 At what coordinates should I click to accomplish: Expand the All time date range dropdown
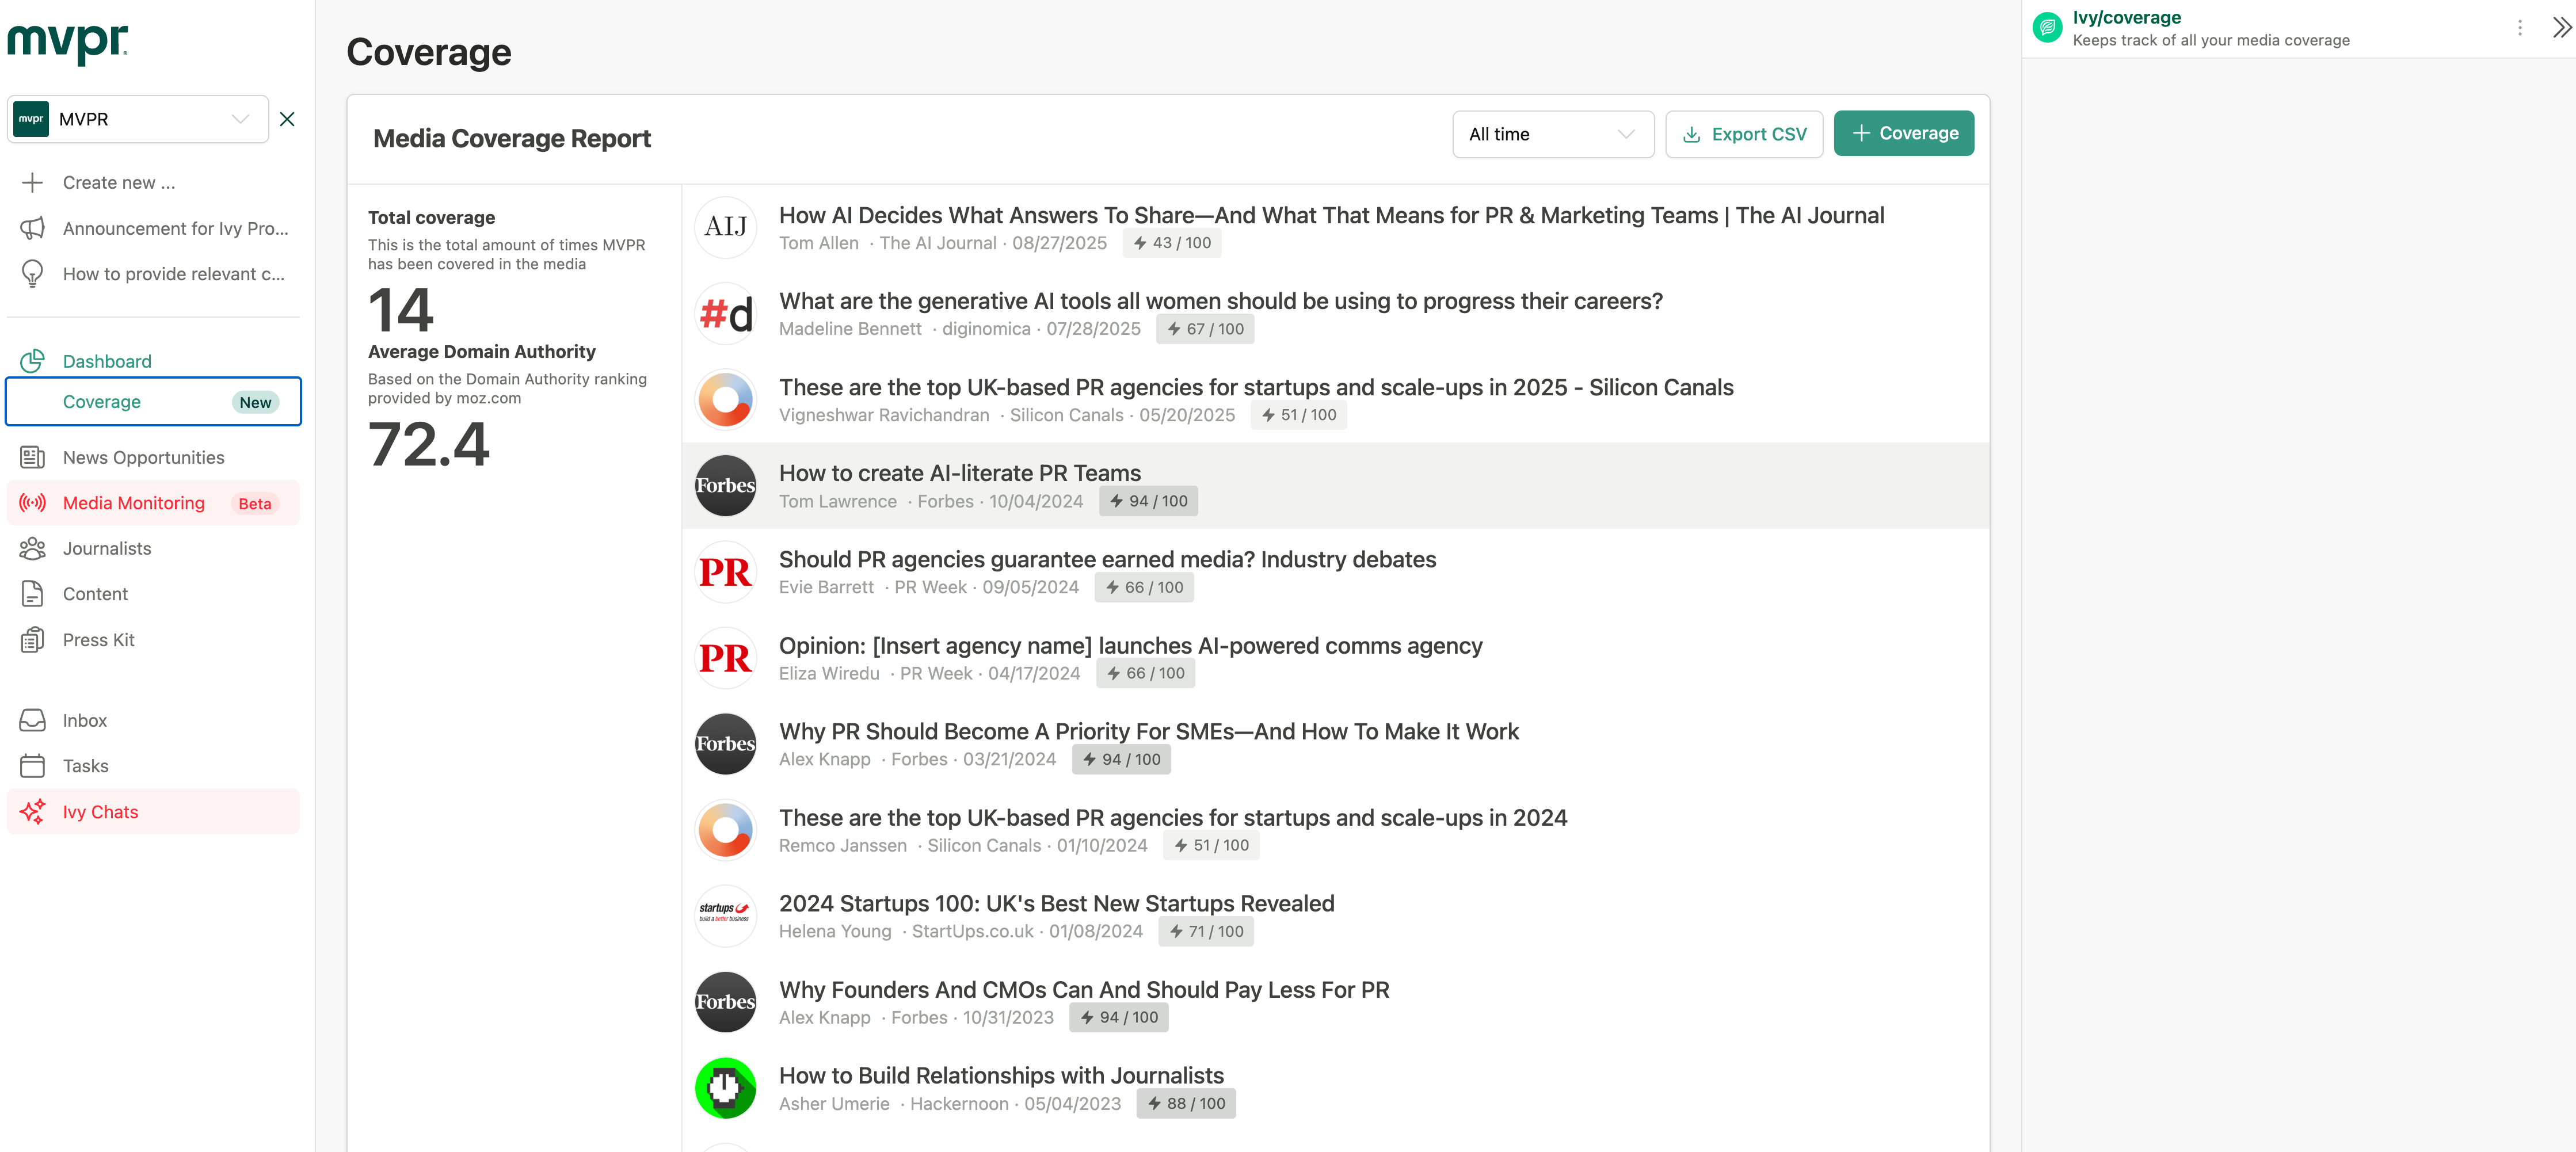[x=1552, y=134]
